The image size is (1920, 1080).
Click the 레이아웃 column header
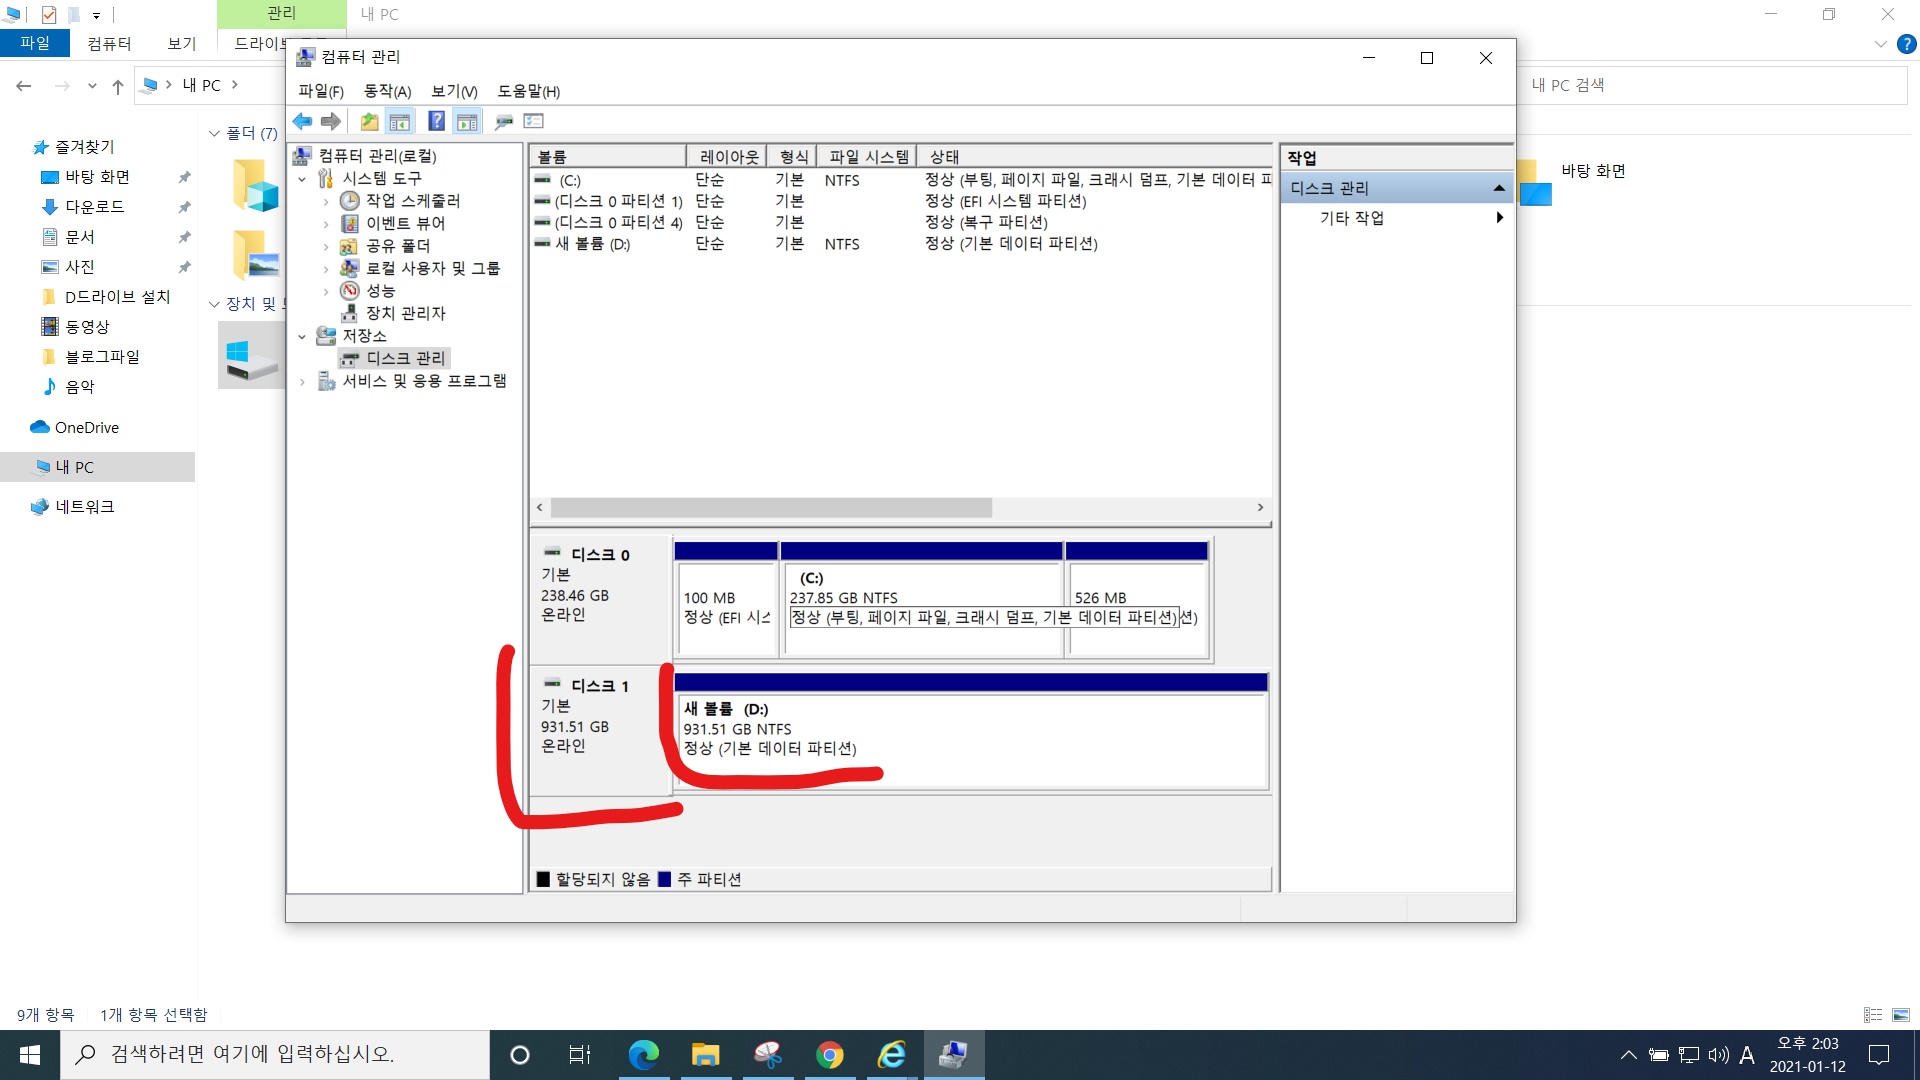coord(727,157)
